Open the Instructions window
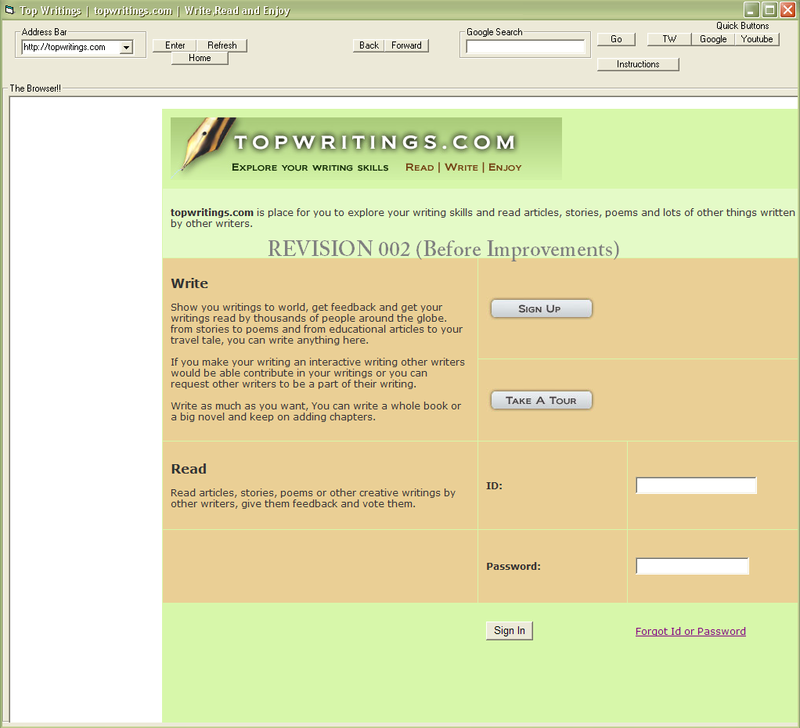The height and width of the screenshot is (728, 800). point(638,64)
